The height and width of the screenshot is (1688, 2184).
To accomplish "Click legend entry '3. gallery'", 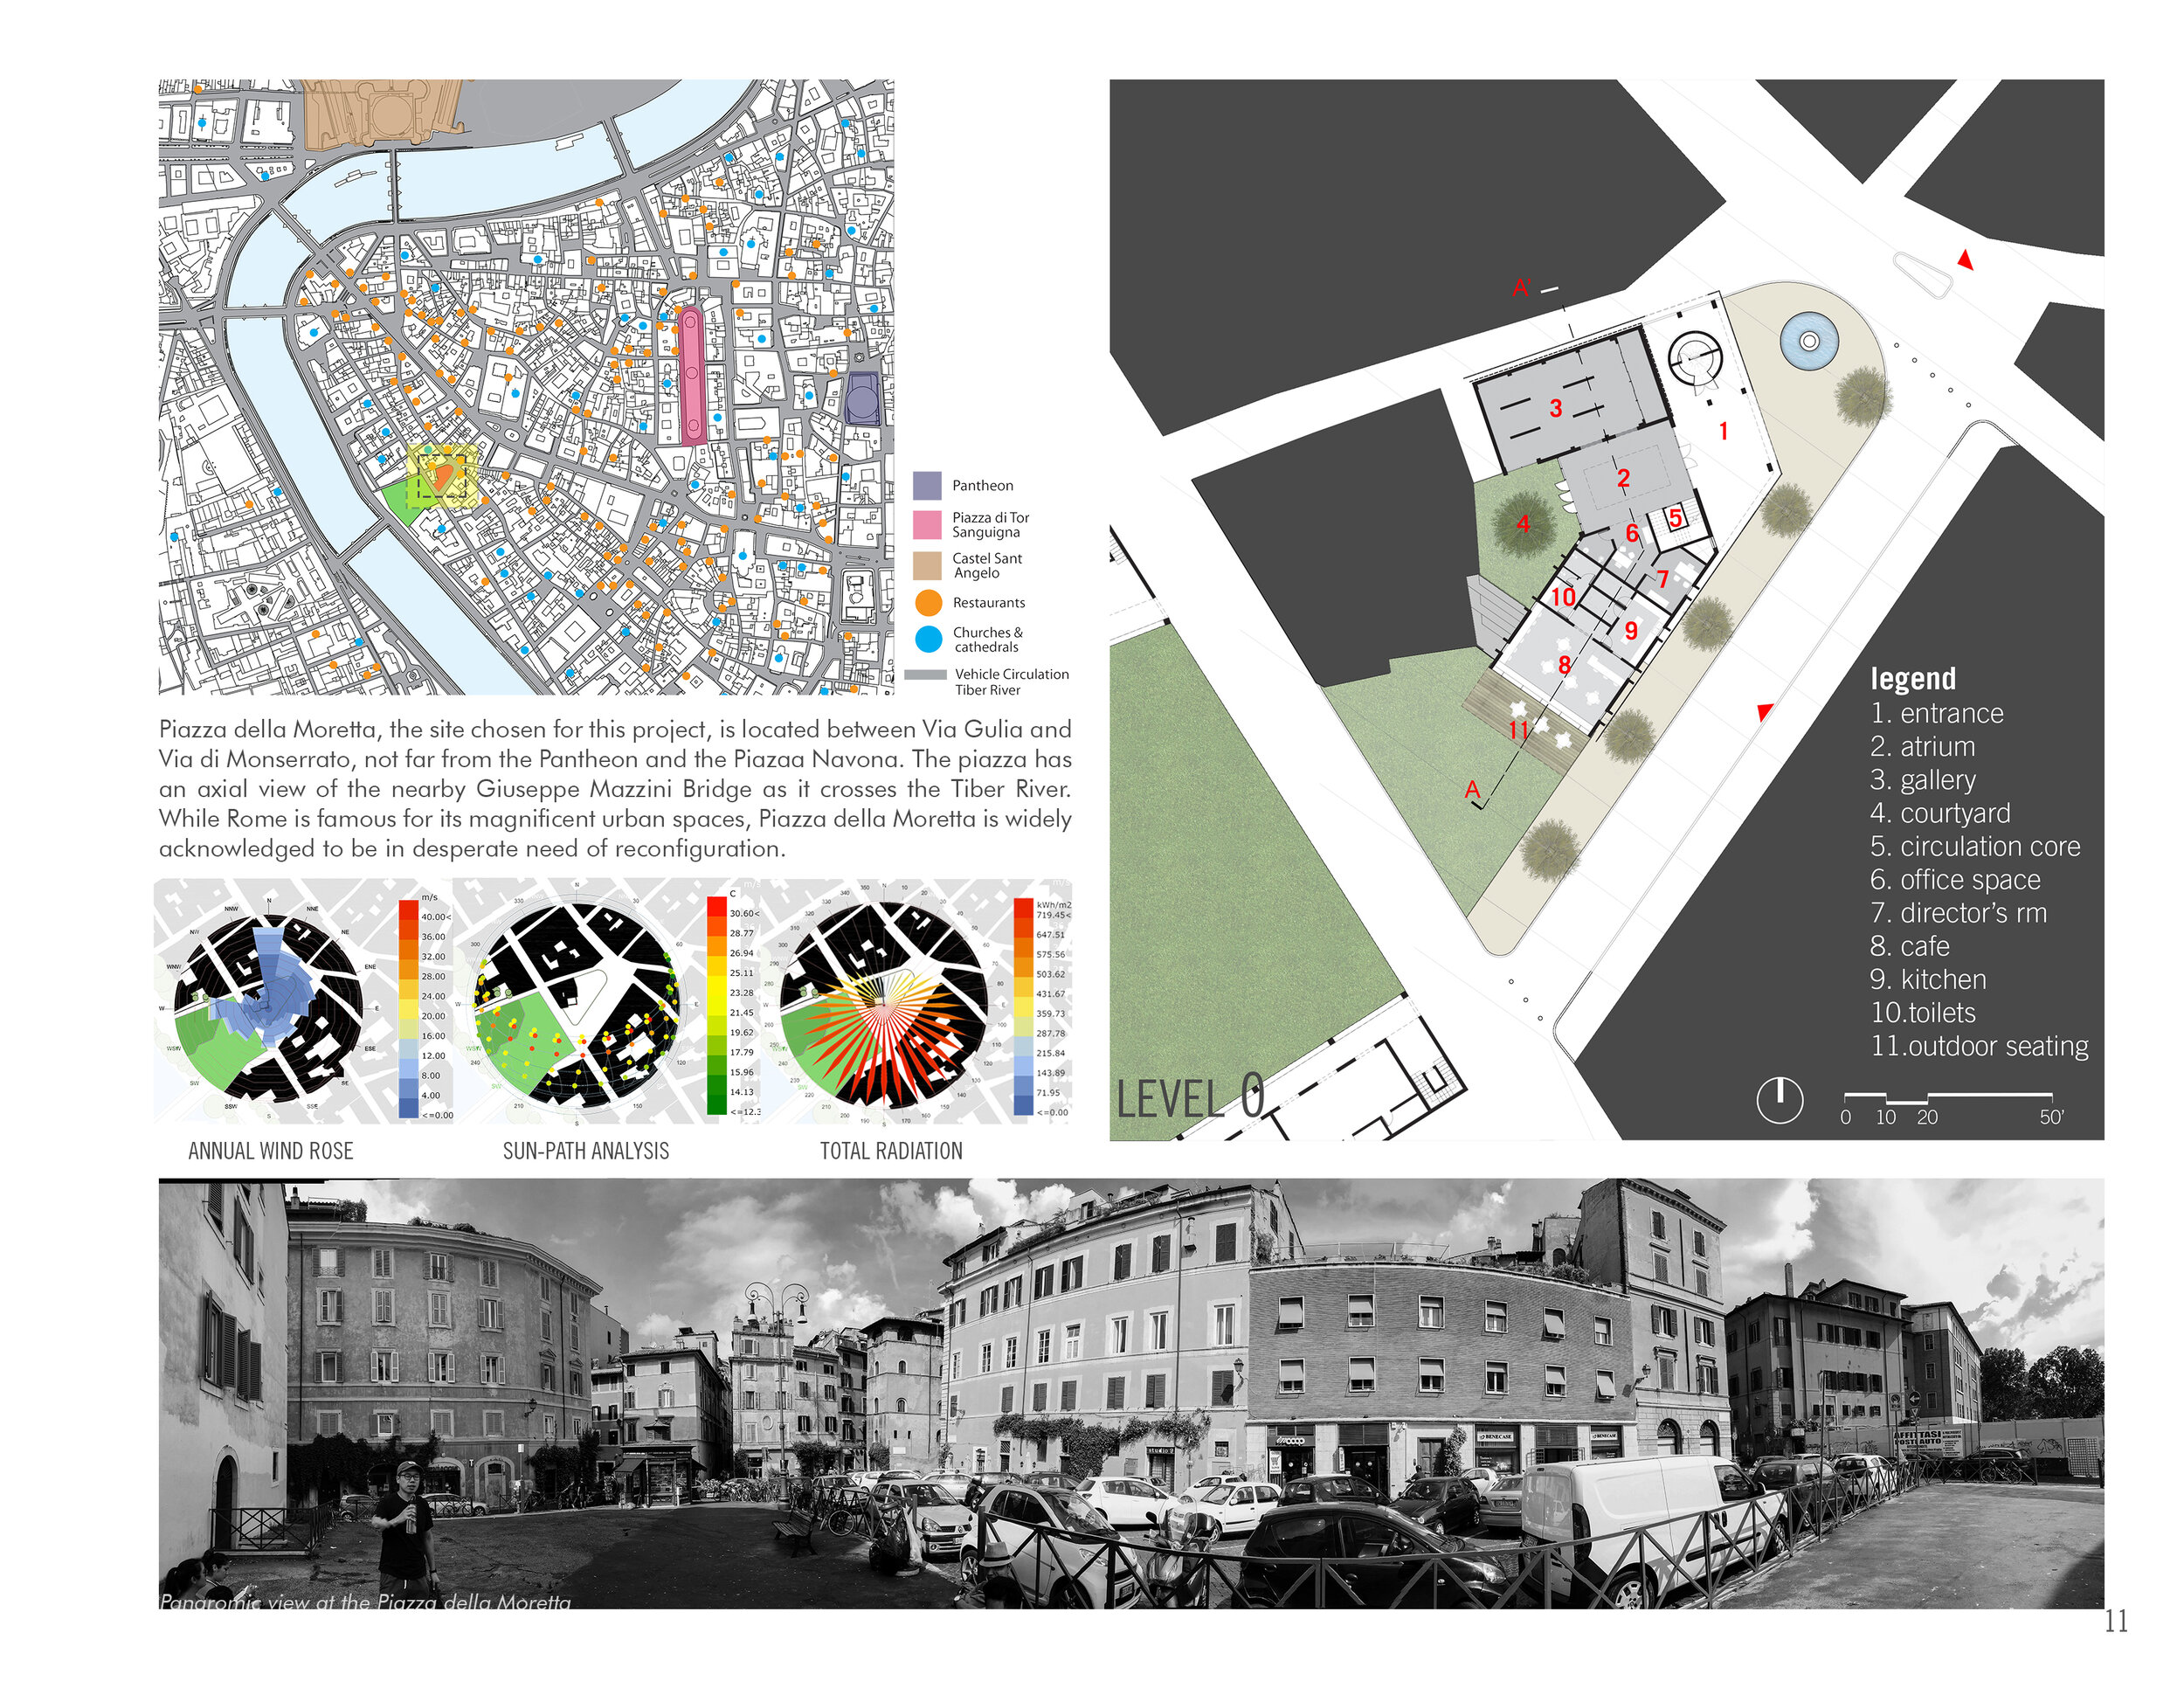I will 1923,780.
